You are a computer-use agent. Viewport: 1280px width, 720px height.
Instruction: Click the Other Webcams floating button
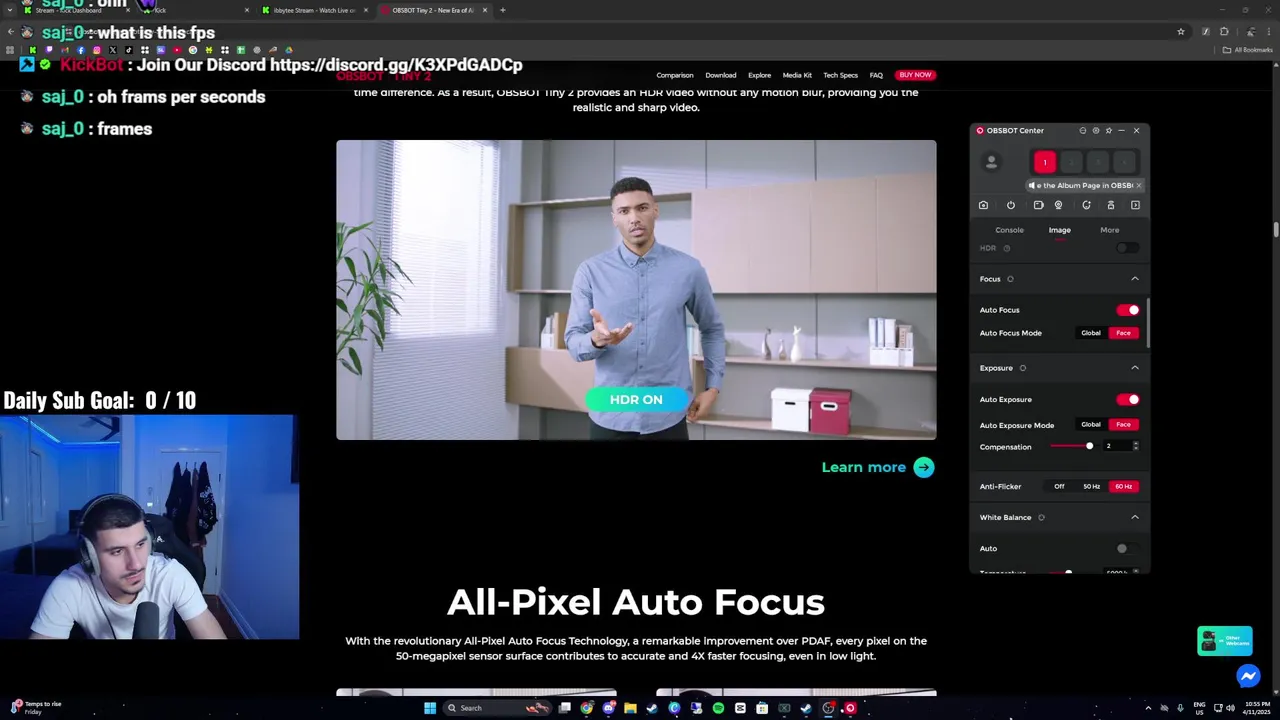(1225, 641)
